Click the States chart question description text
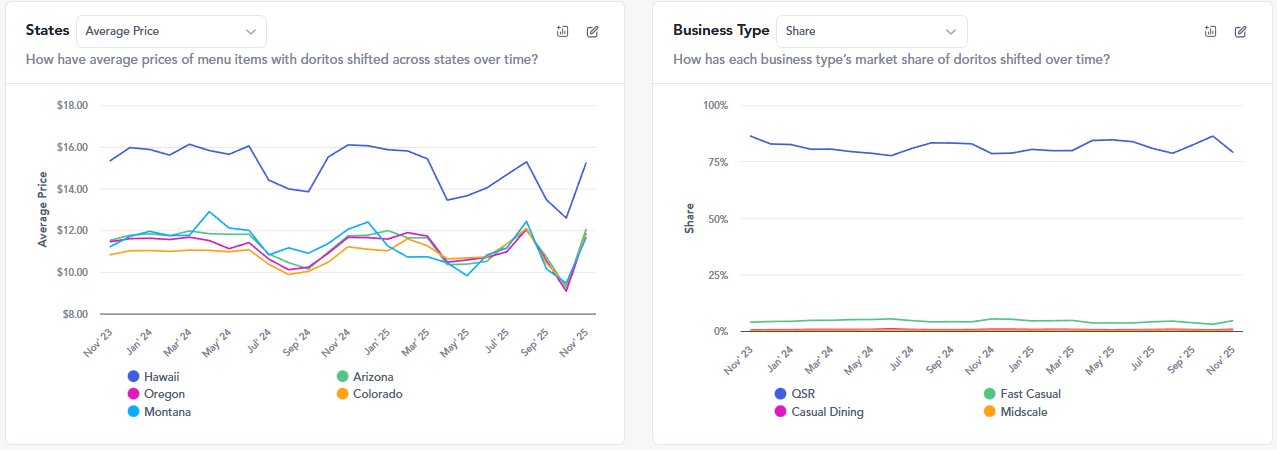1277x450 pixels. click(281, 60)
